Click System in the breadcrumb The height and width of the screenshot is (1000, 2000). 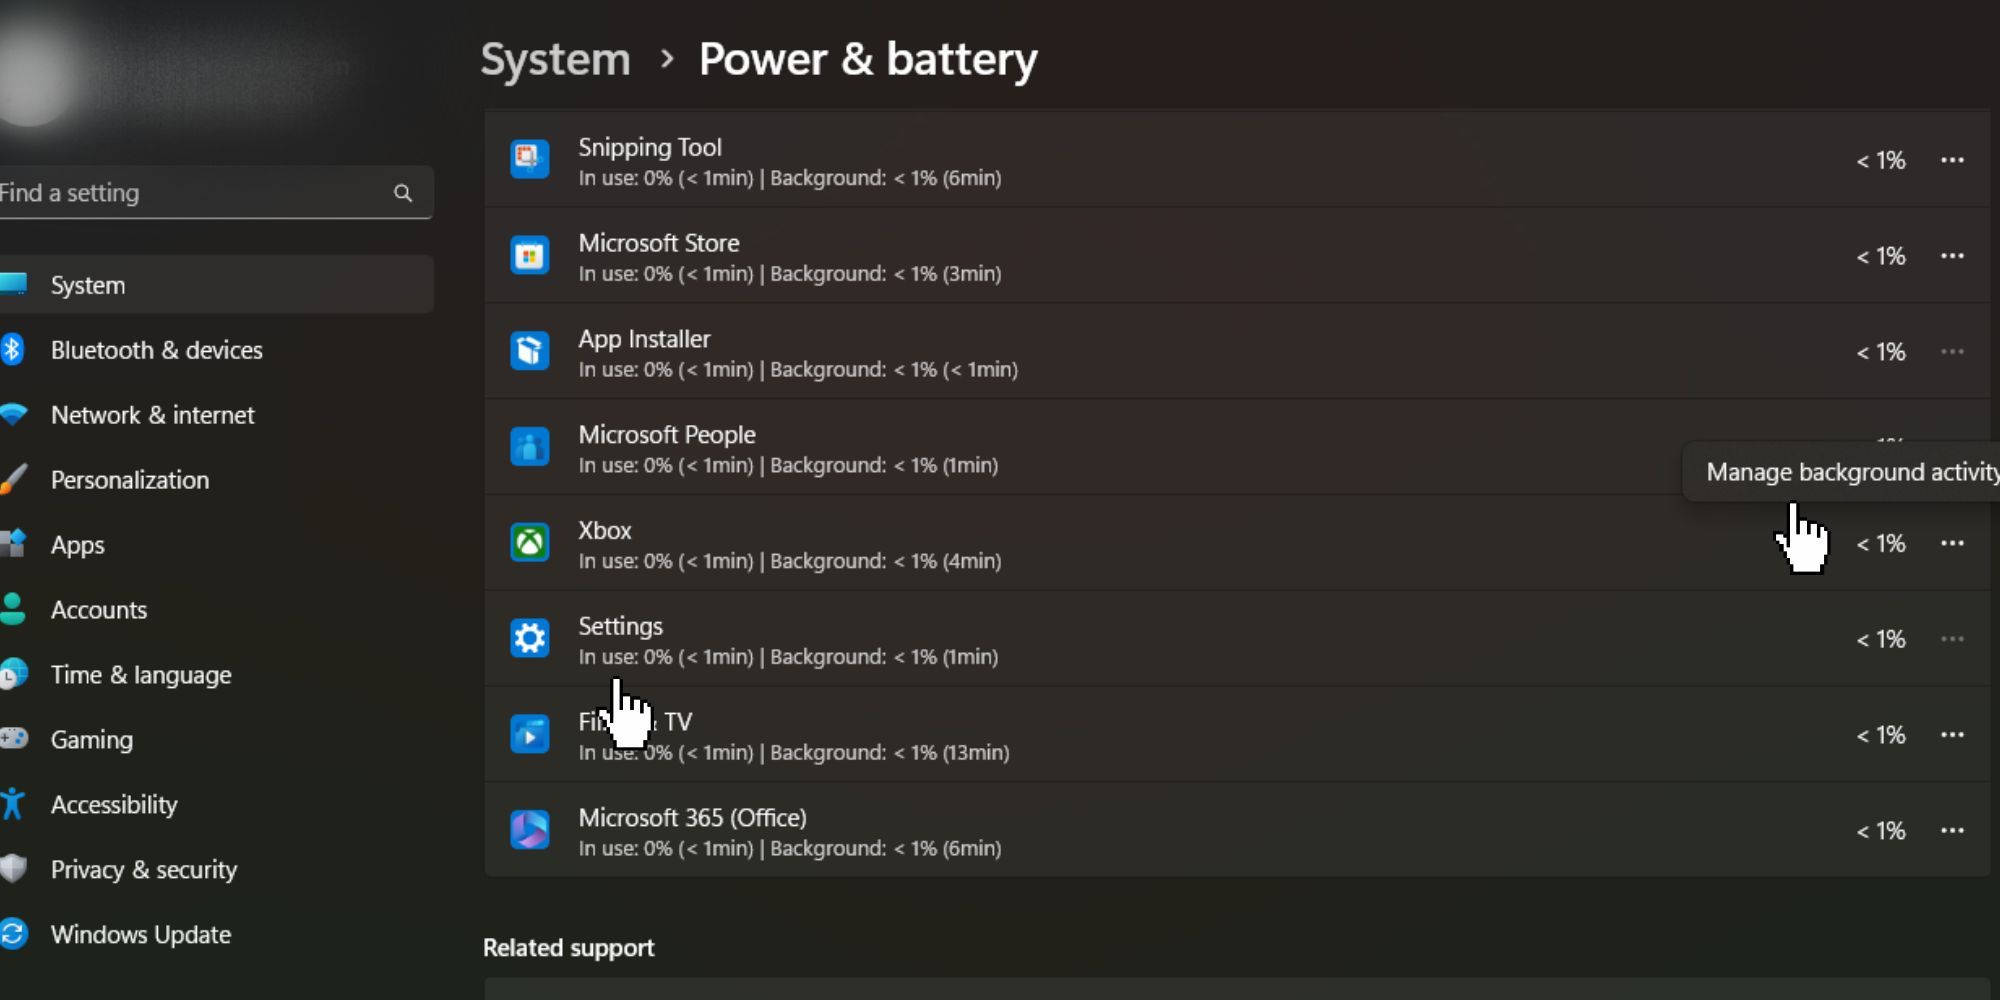click(556, 60)
